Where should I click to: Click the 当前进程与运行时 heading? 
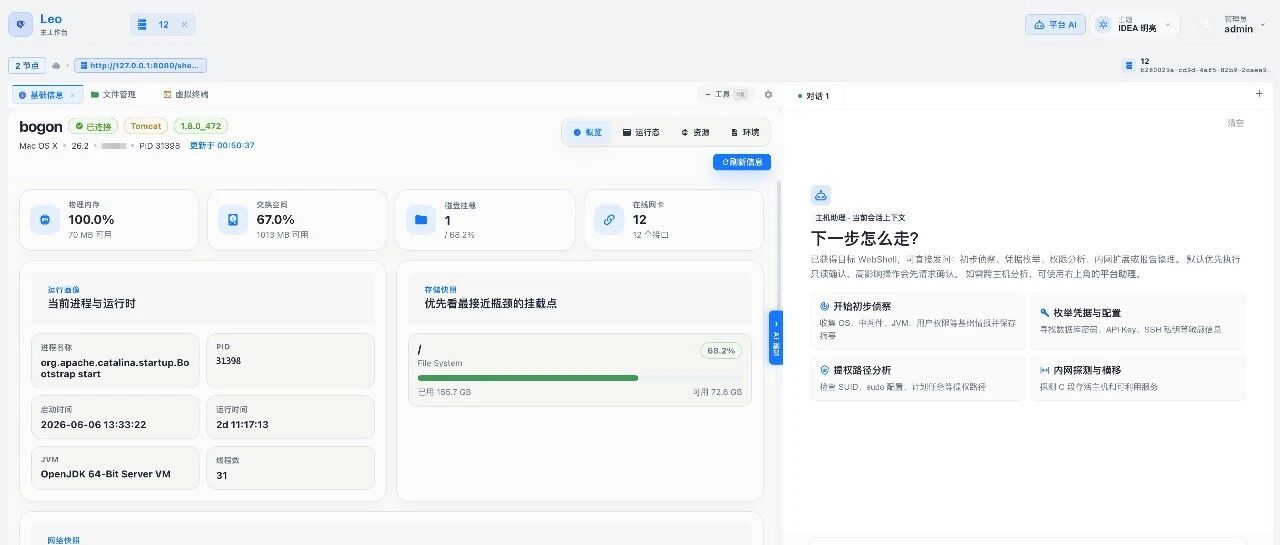92,303
